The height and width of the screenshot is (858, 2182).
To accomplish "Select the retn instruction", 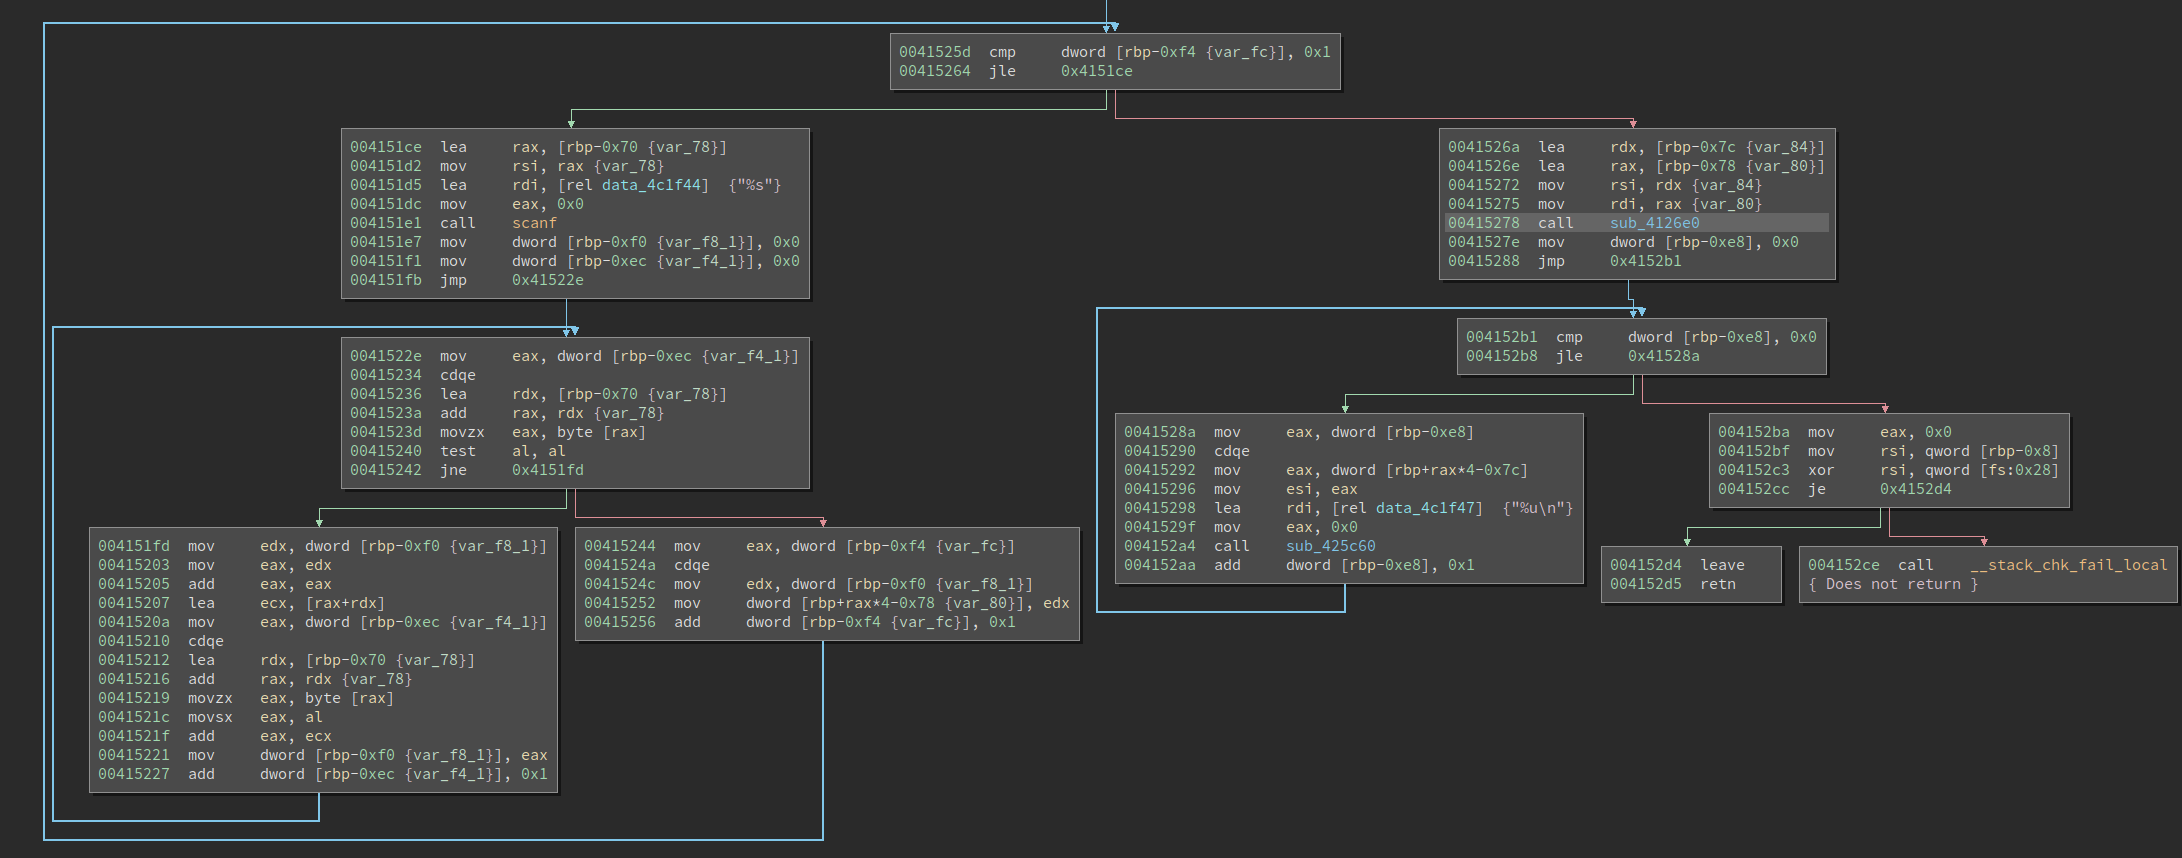I will pyautogui.click(x=1717, y=584).
